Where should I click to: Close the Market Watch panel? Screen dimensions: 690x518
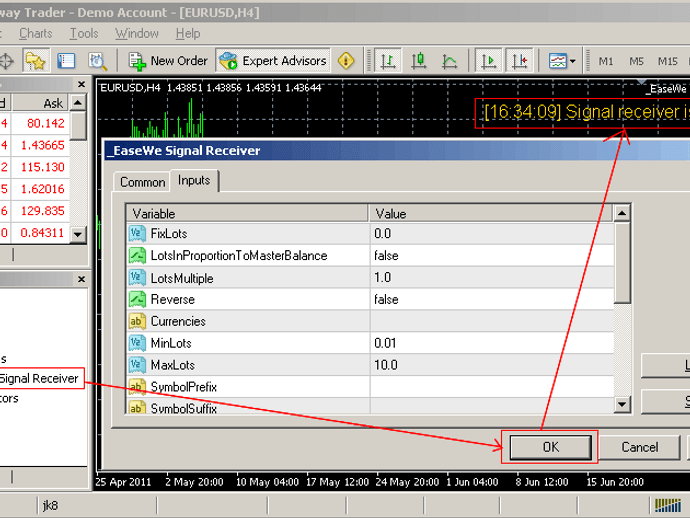81,84
